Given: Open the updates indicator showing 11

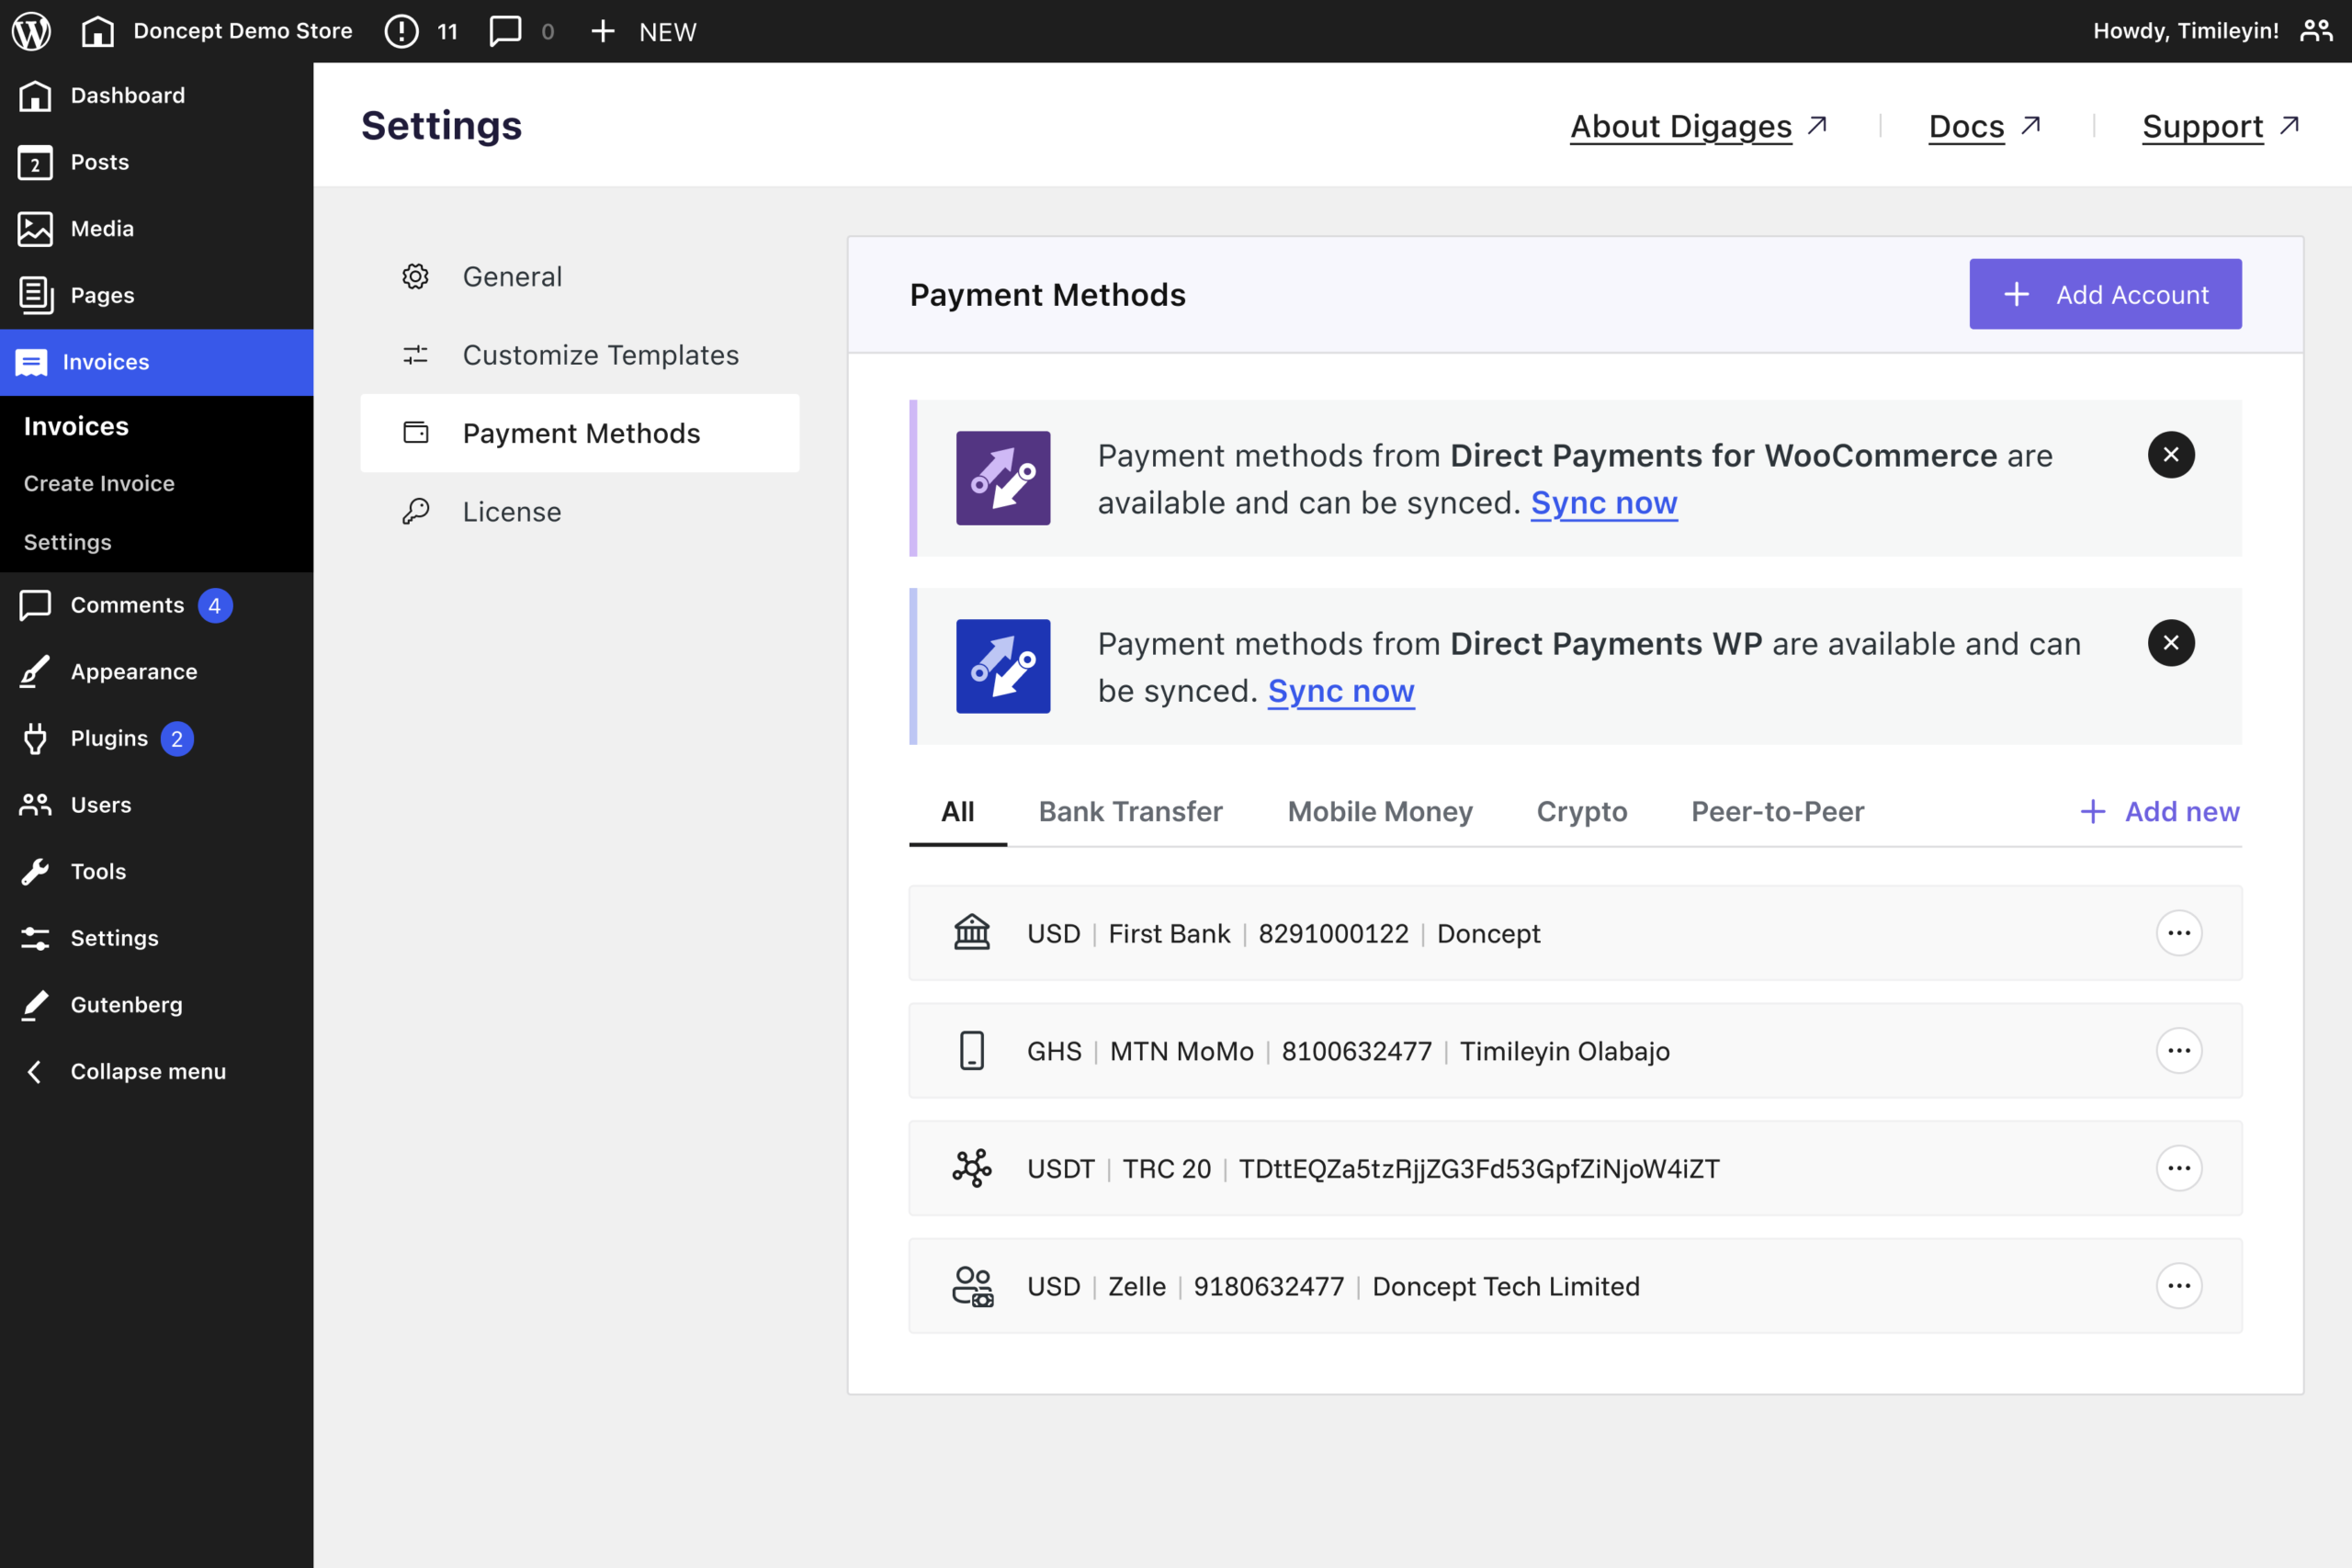Looking at the screenshot, I should pyautogui.click(x=421, y=31).
